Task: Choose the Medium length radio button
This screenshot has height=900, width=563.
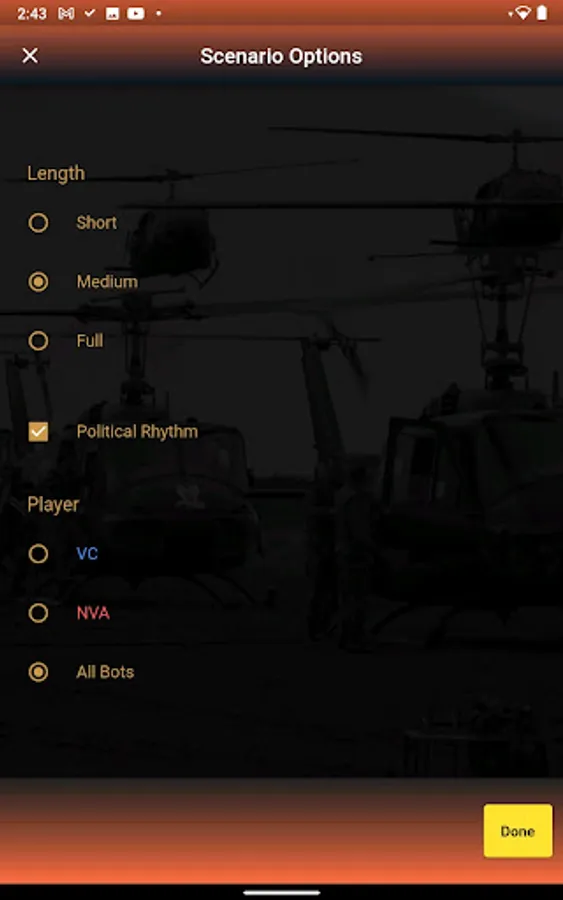Action: [x=38, y=282]
